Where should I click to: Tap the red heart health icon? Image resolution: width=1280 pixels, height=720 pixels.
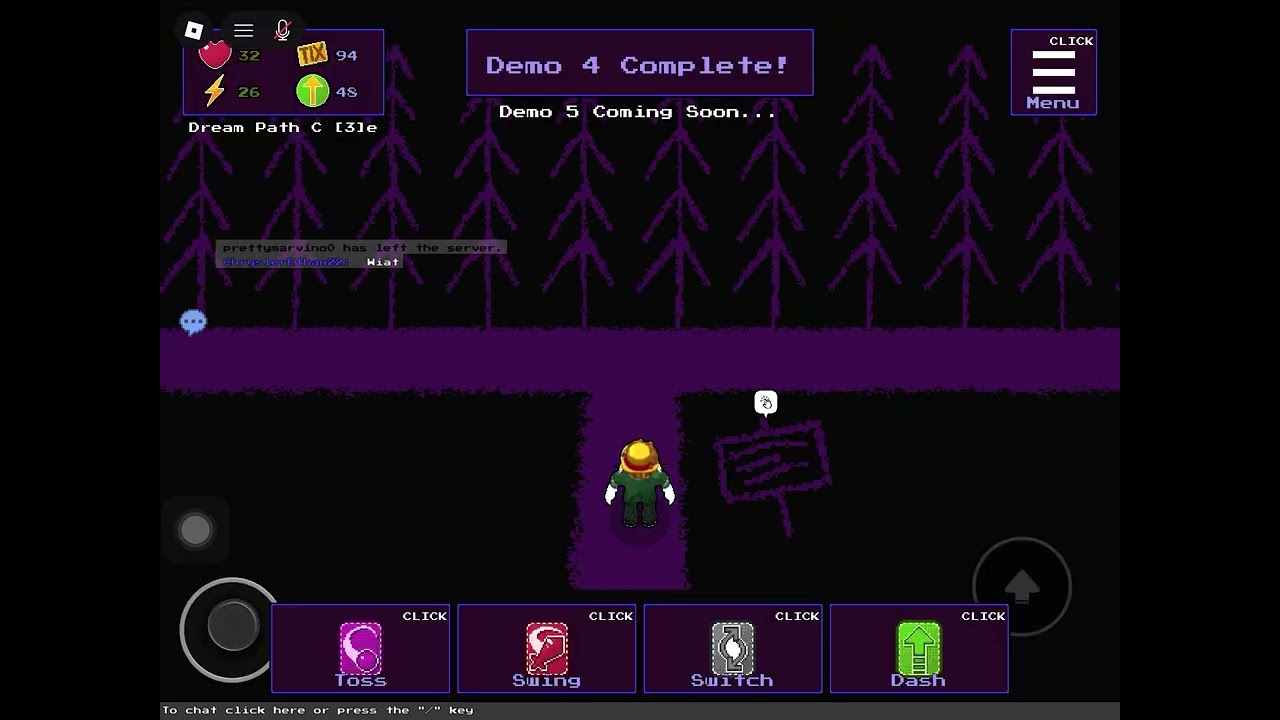[x=214, y=55]
